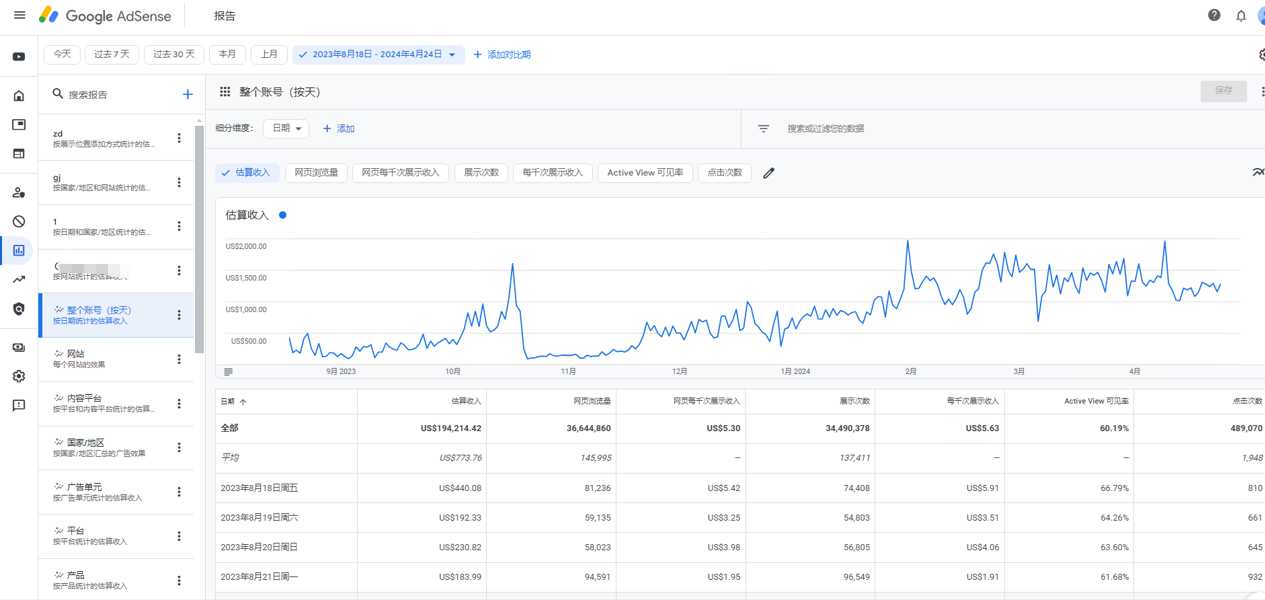Image resolution: width=1265 pixels, height=600 pixels.
Task: Open more options for zd report
Action: [179, 138]
